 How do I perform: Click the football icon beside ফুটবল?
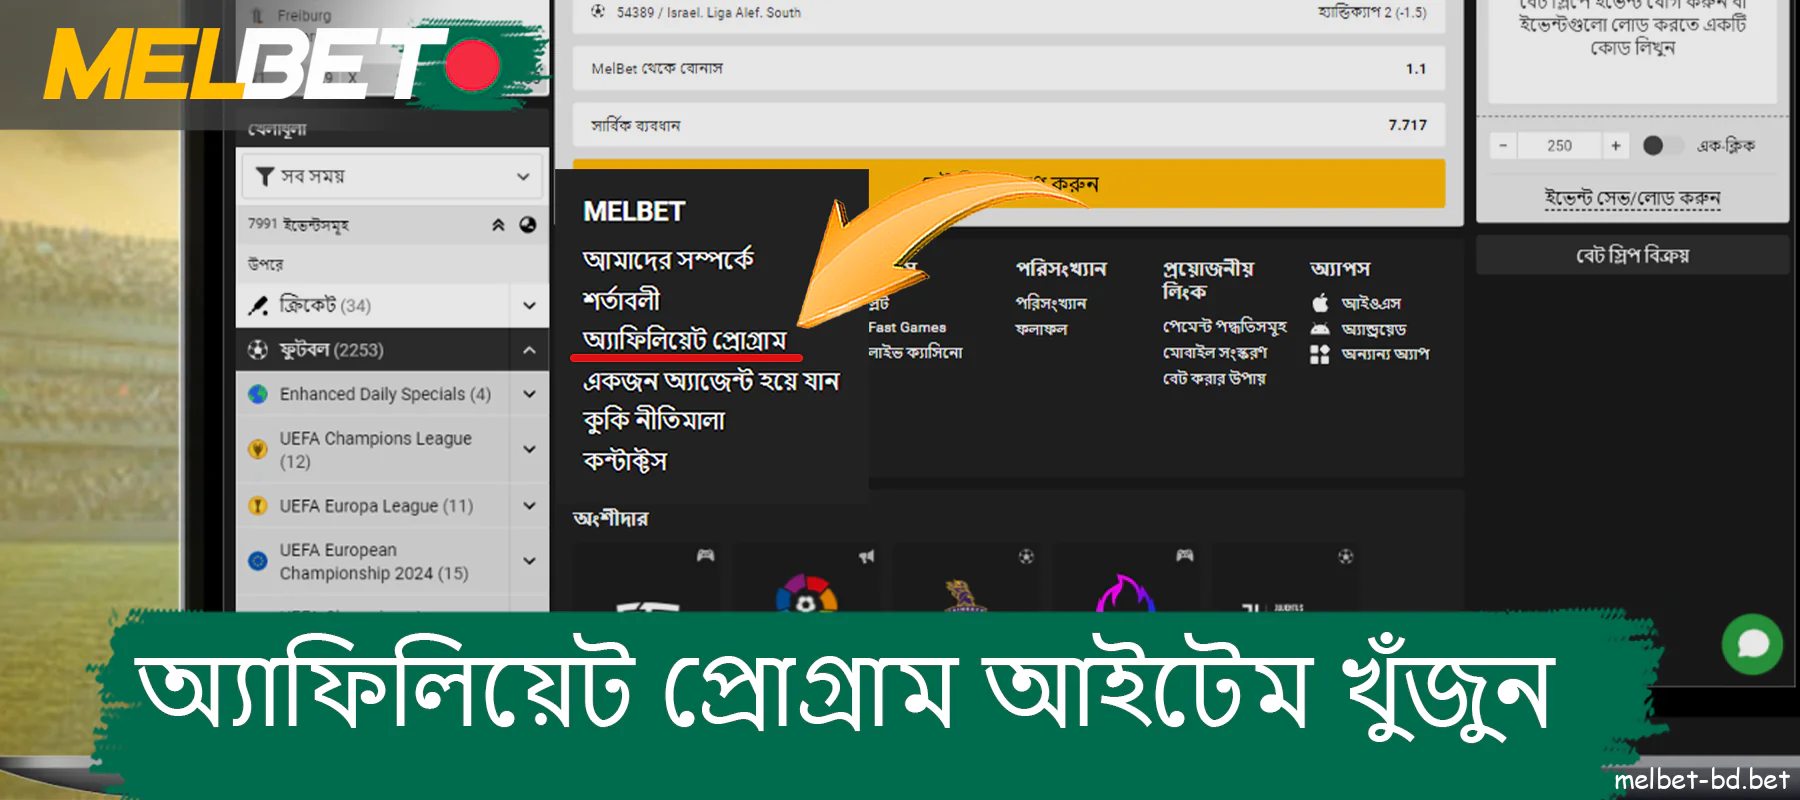(x=258, y=350)
